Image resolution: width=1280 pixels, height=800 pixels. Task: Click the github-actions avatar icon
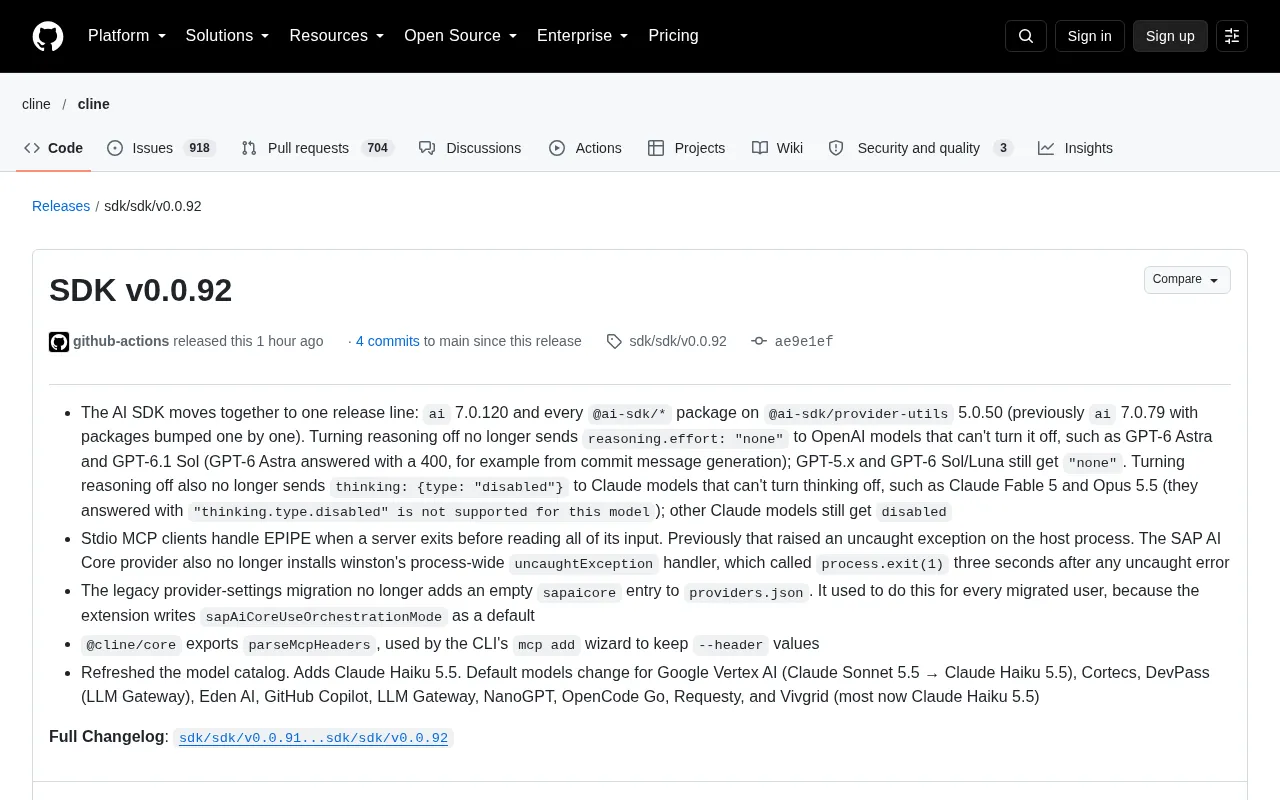(59, 342)
